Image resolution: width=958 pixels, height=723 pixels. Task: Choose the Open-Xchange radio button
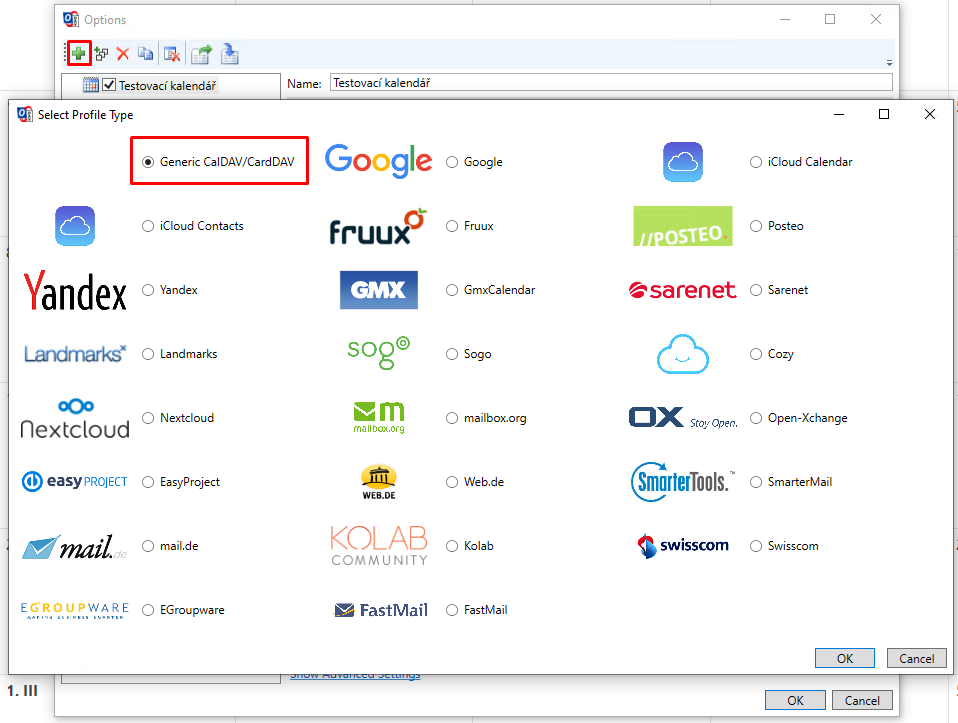pos(756,418)
